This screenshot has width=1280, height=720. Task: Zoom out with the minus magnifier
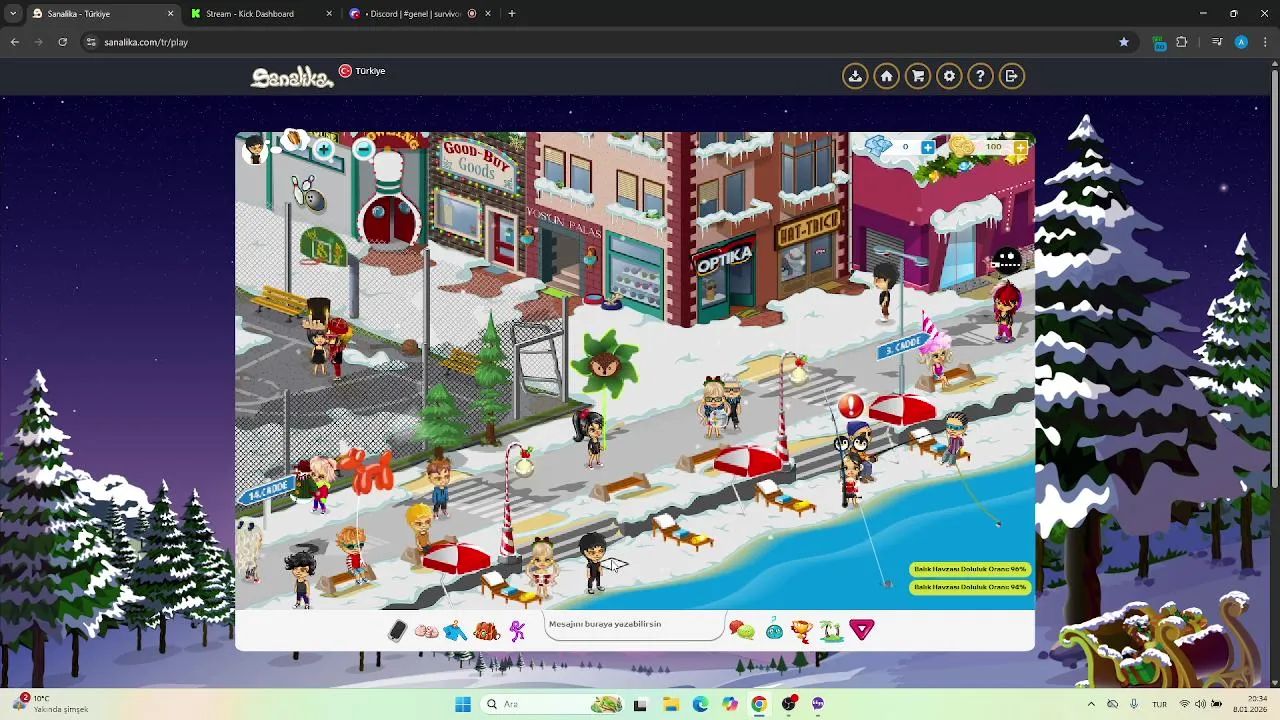(x=364, y=150)
